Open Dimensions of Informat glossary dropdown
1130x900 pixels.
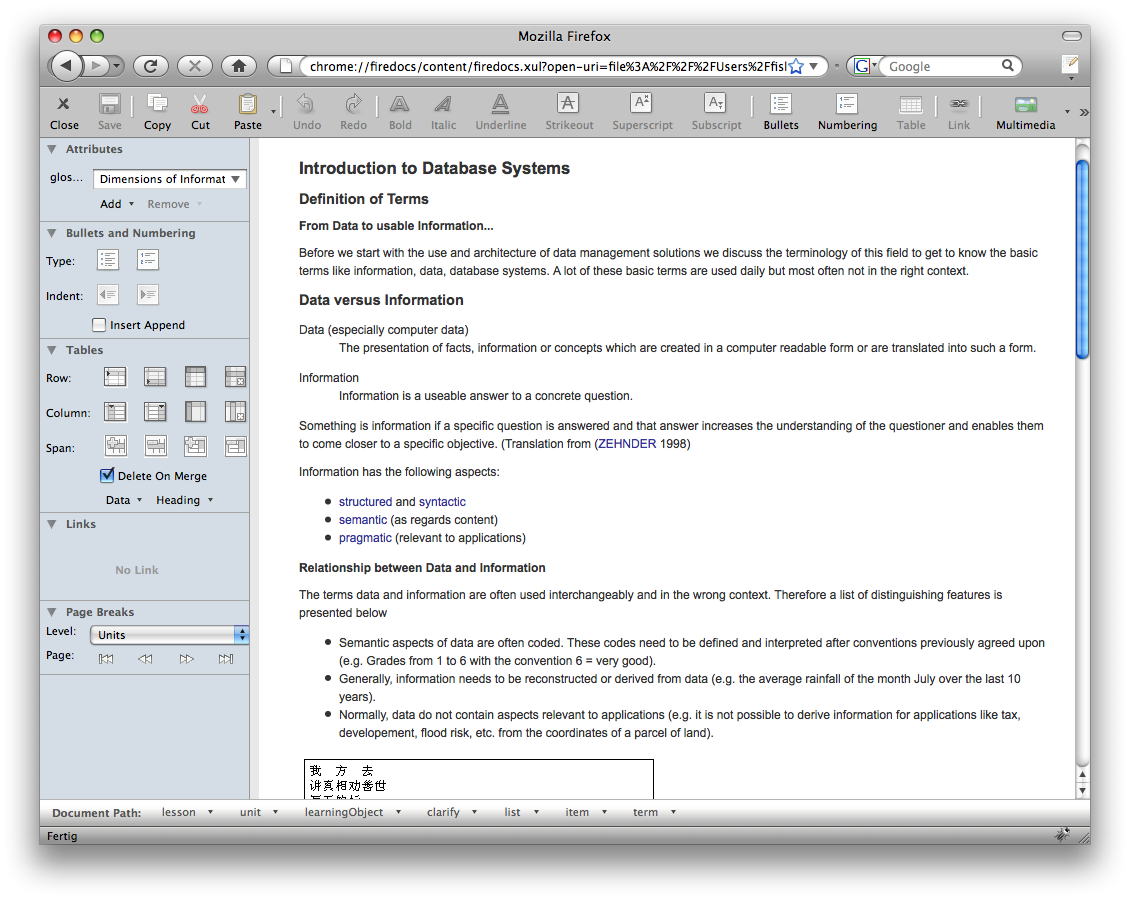[170, 179]
